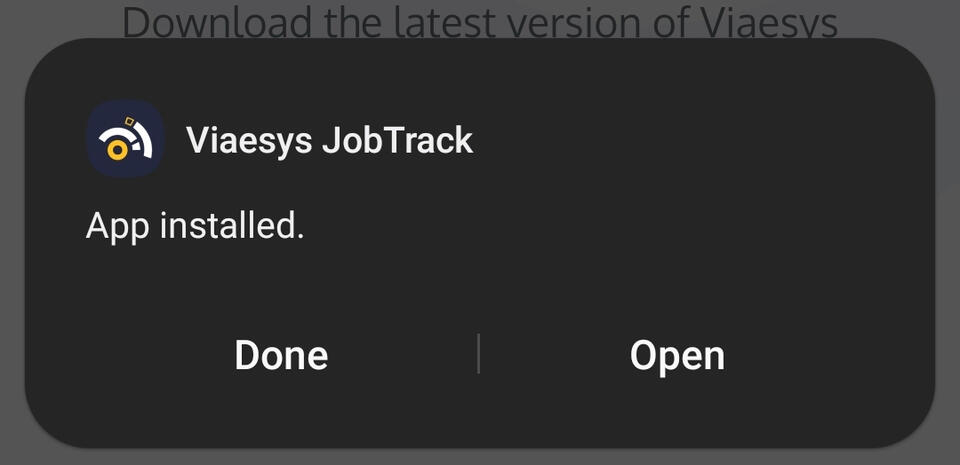
Task: Click the "App installed." status message
Action: click(195, 226)
